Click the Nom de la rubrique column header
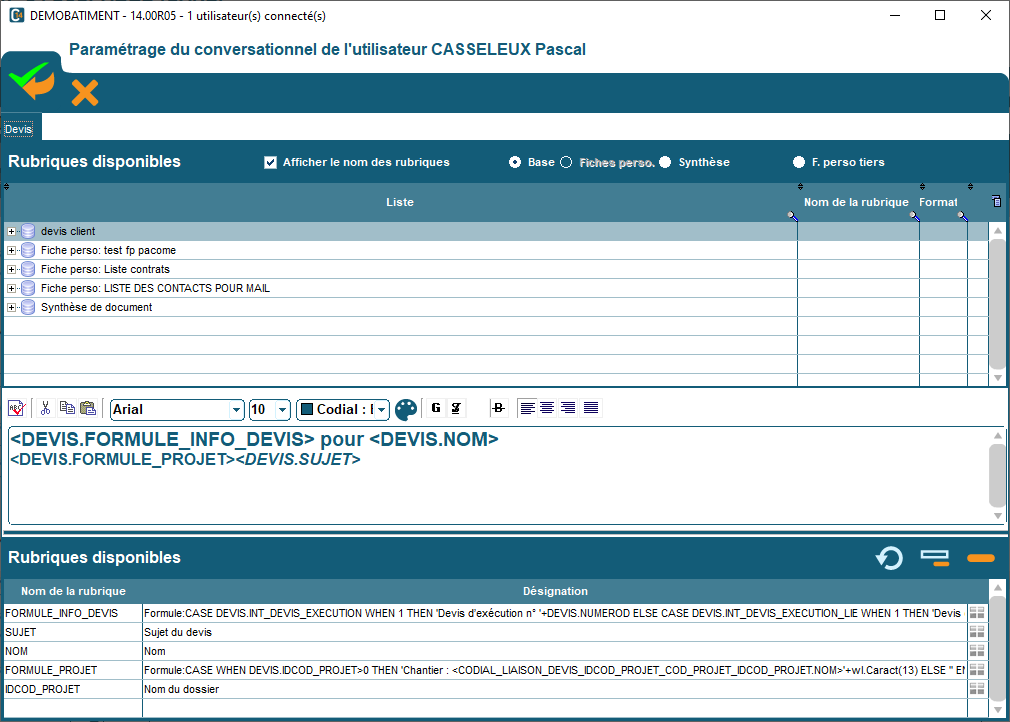 (856, 202)
